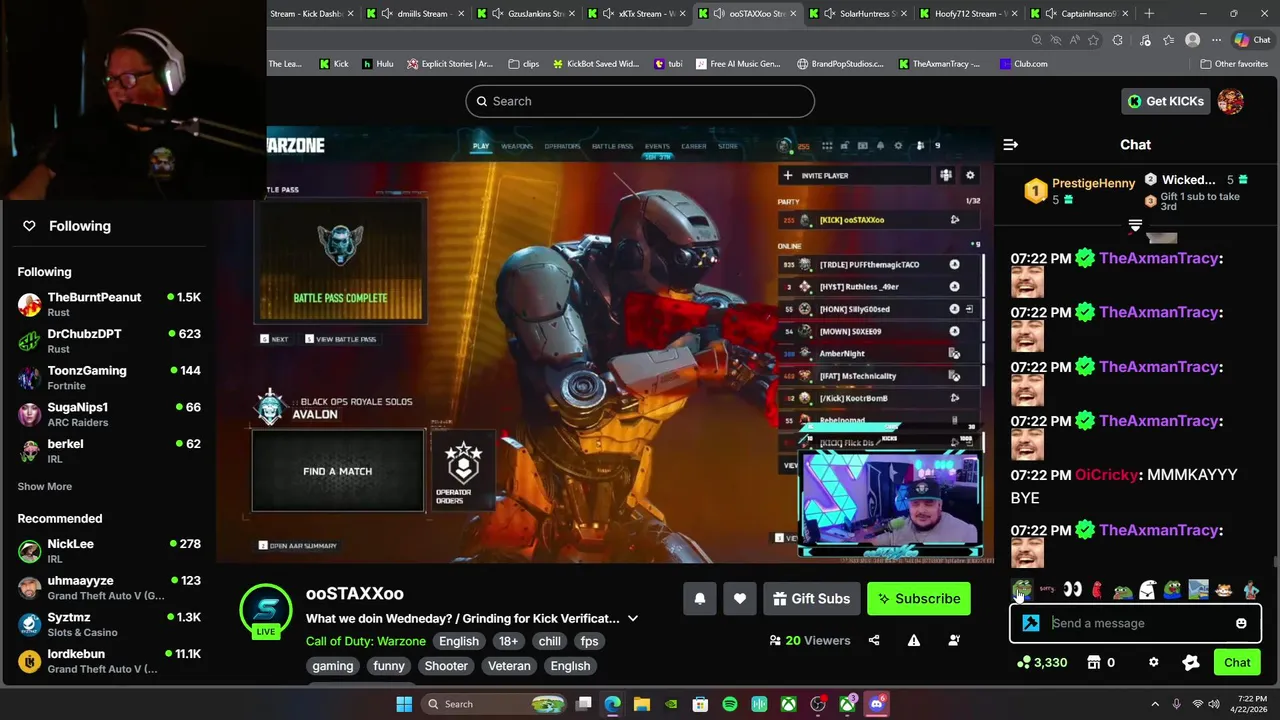1280x720 pixels.
Task: Open TheBurntPeanut channel in sidebar
Action: 108,304
